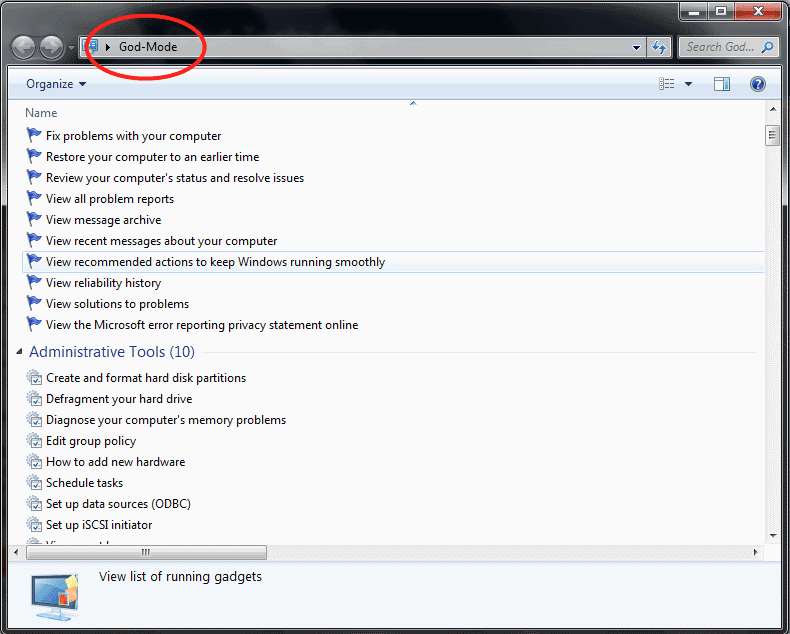Open the address bar history dropdown
Screen dimensions: 790x634
[x=636, y=47]
